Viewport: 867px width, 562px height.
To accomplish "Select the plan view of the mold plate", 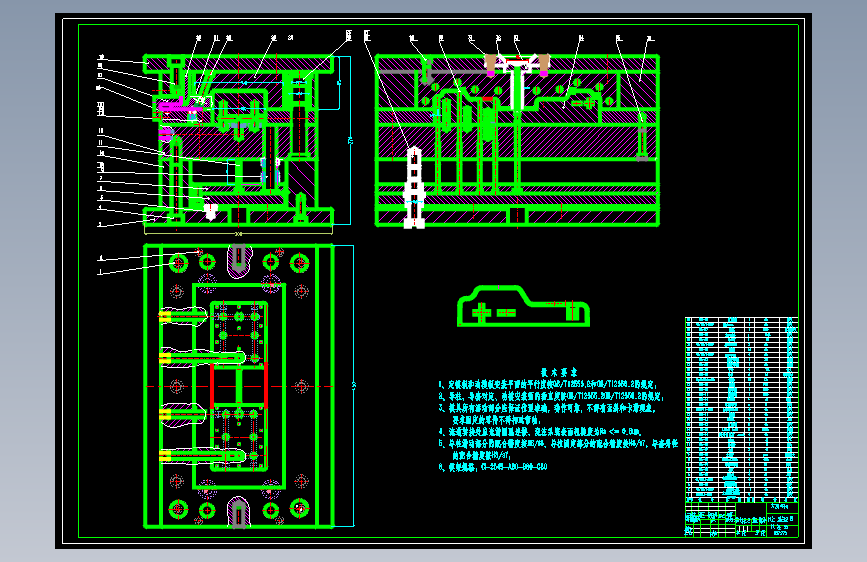I will (x=238, y=386).
